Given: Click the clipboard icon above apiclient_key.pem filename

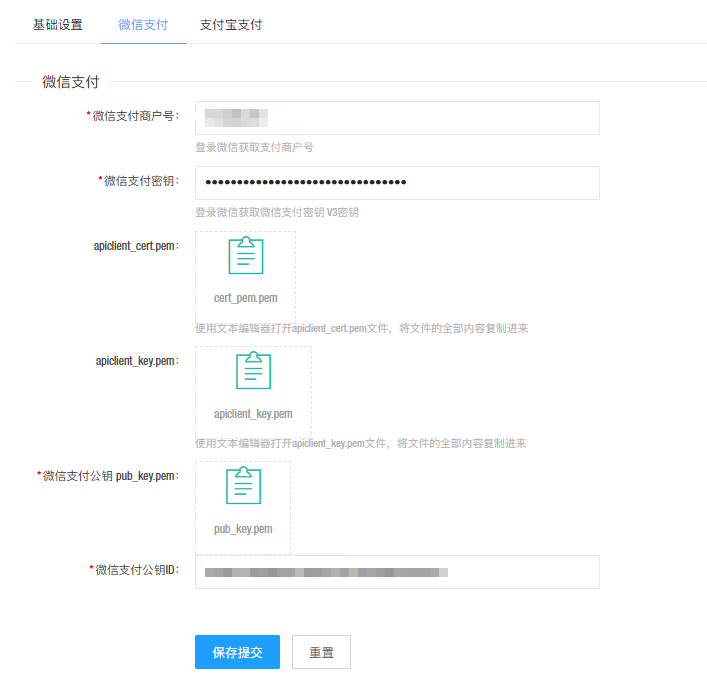Looking at the screenshot, I should [253, 371].
